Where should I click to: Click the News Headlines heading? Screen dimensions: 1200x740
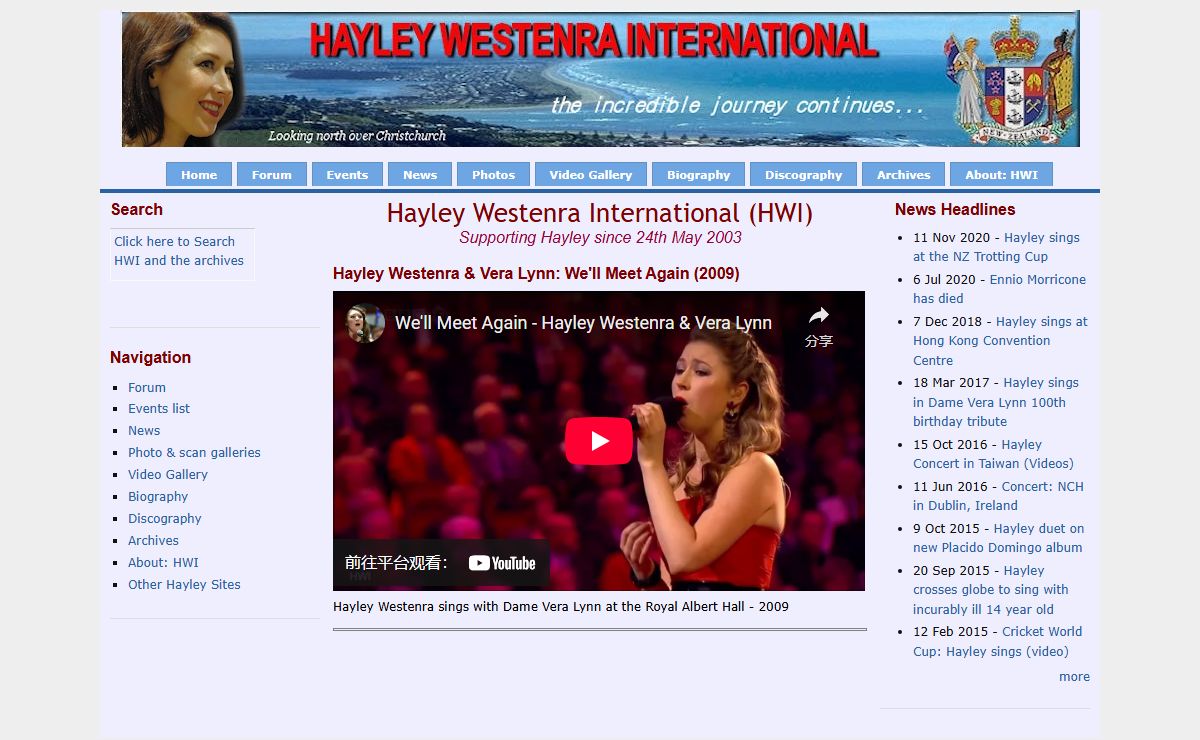click(x=955, y=209)
